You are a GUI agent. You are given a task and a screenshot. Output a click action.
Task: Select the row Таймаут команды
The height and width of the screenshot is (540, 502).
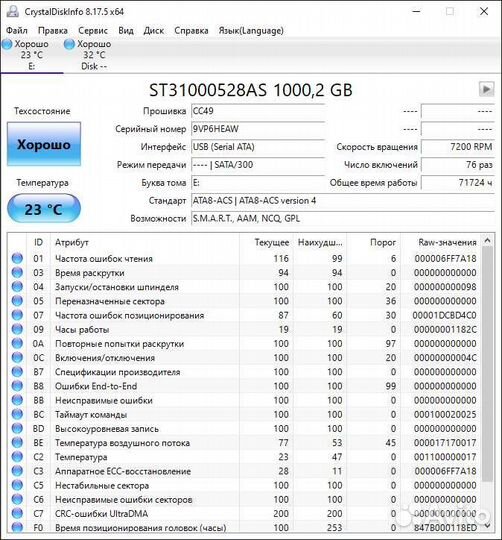point(244,414)
